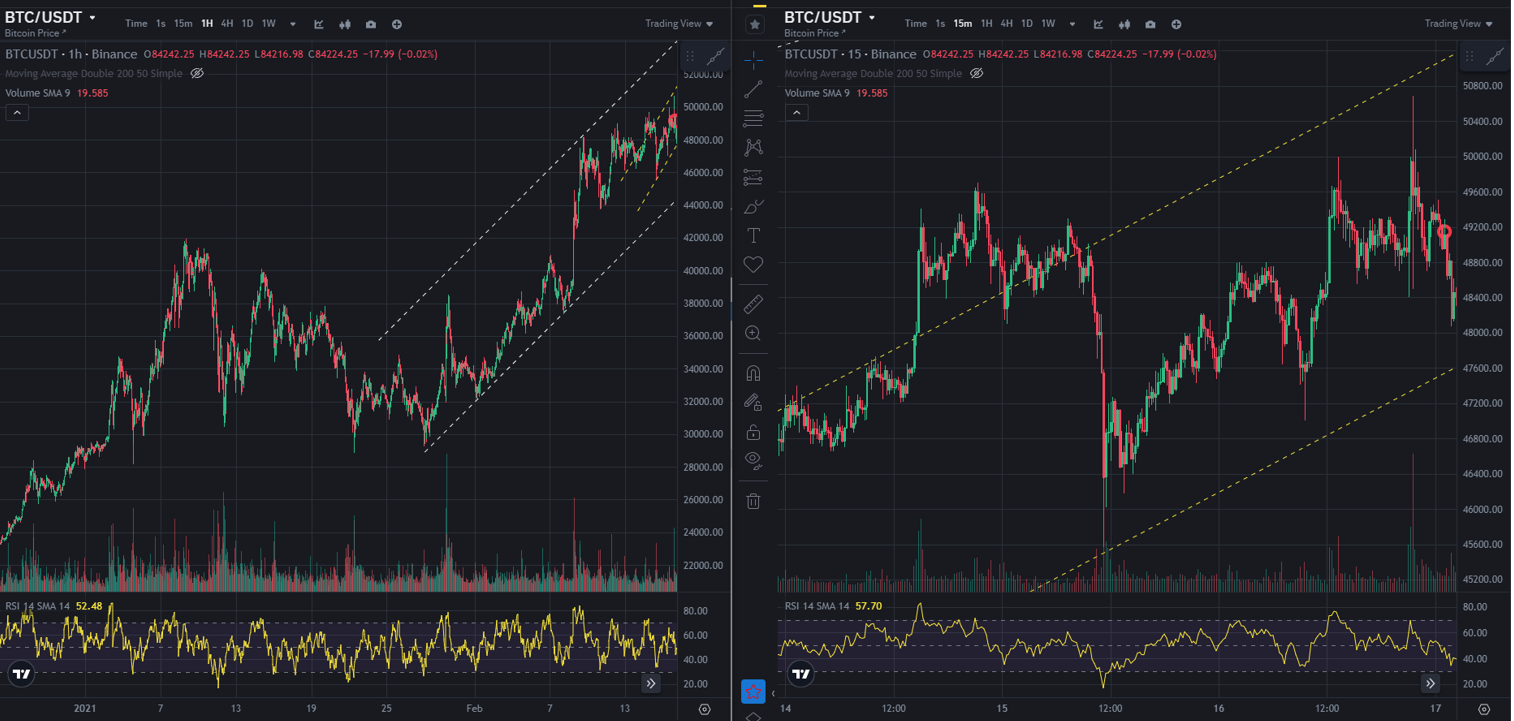Select the XABCD pattern tool

pyautogui.click(x=753, y=147)
